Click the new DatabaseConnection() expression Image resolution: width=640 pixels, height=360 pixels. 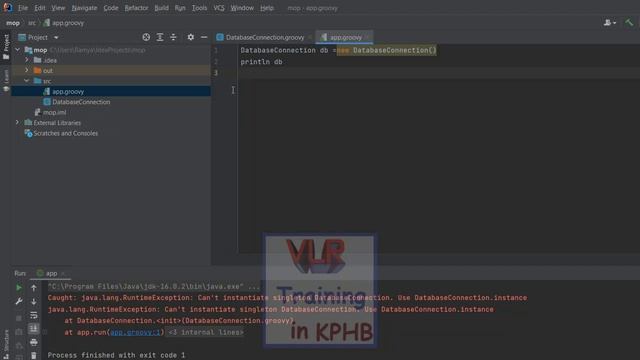(x=387, y=50)
